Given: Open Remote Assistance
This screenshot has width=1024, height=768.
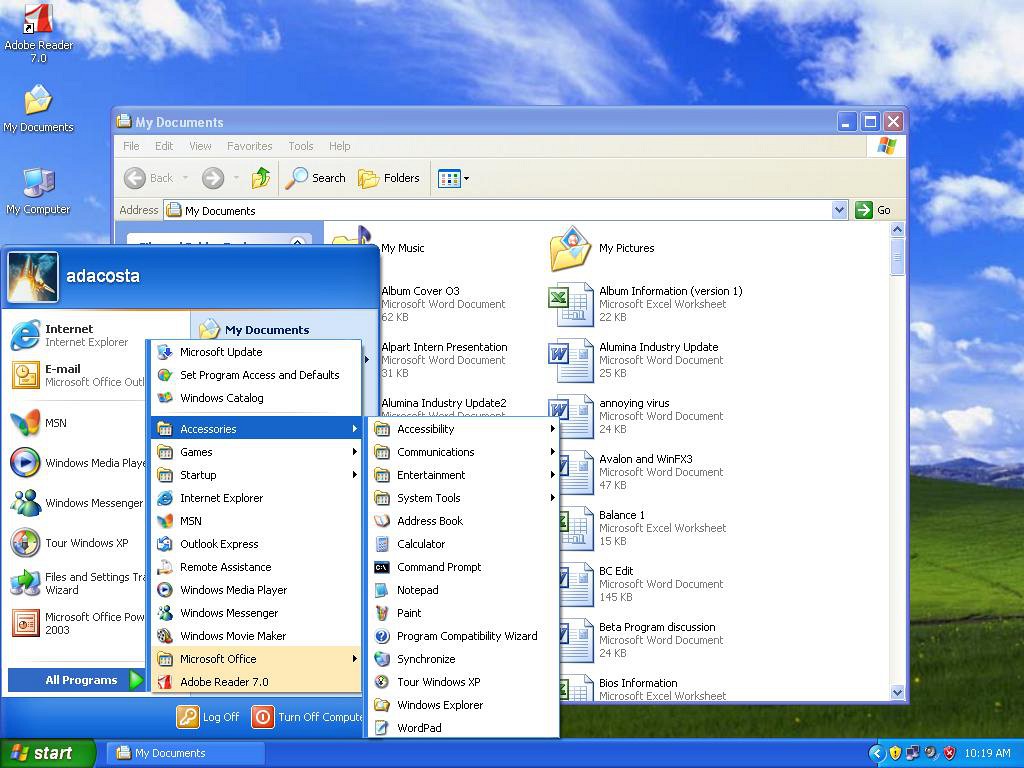Looking at the screenshot, I should 256,567.
